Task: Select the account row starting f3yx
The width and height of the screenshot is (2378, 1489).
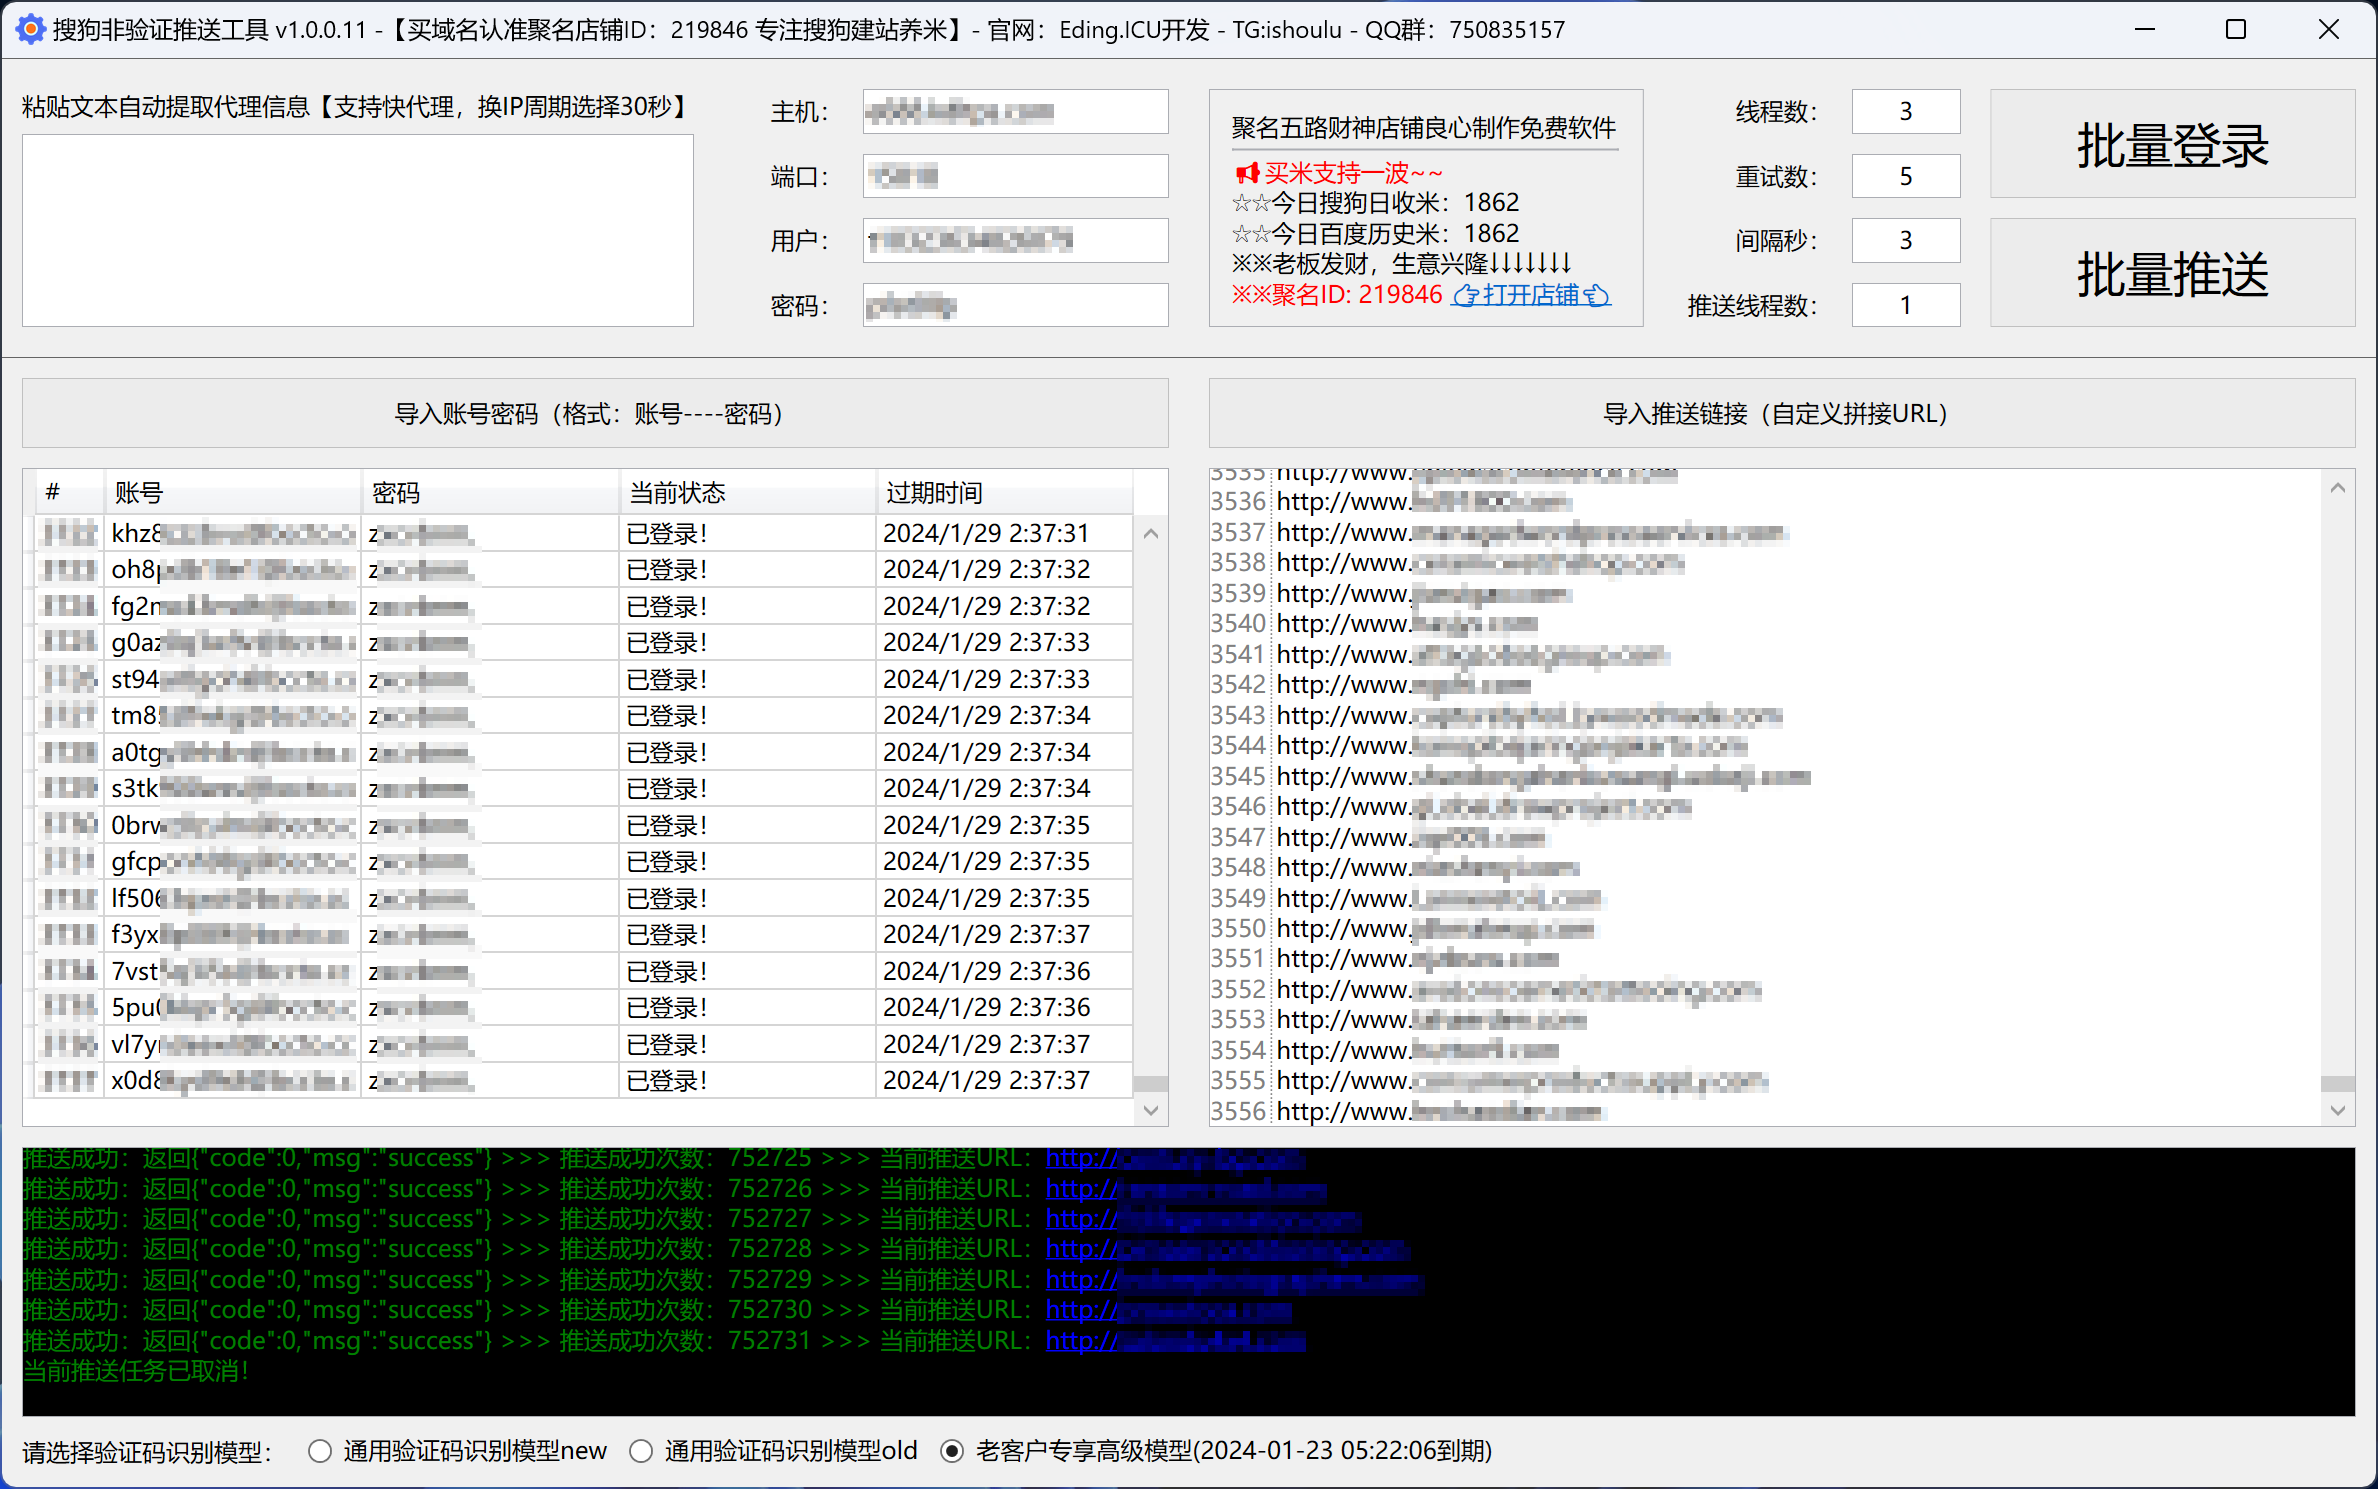Action: [x=584, y=935]
